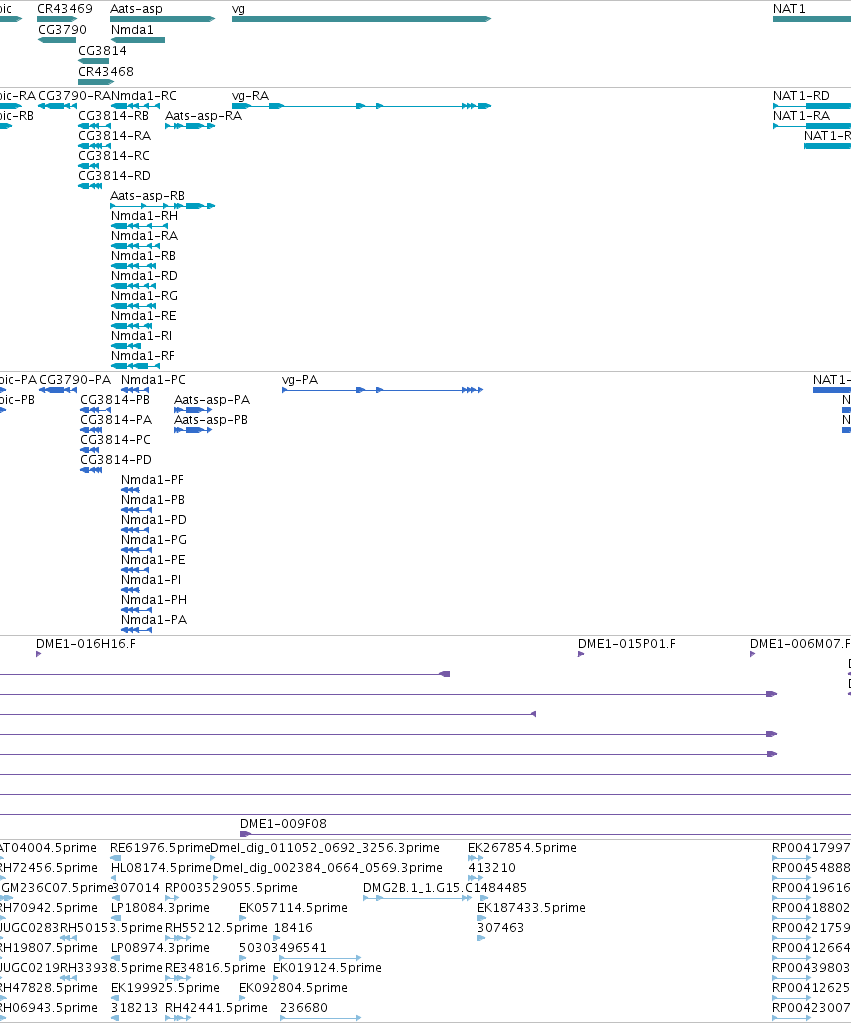The width and height of the screenshot is (851, 1023).
Task: Open the CG3814-RD transcript label
Action: tap(115, 176)
